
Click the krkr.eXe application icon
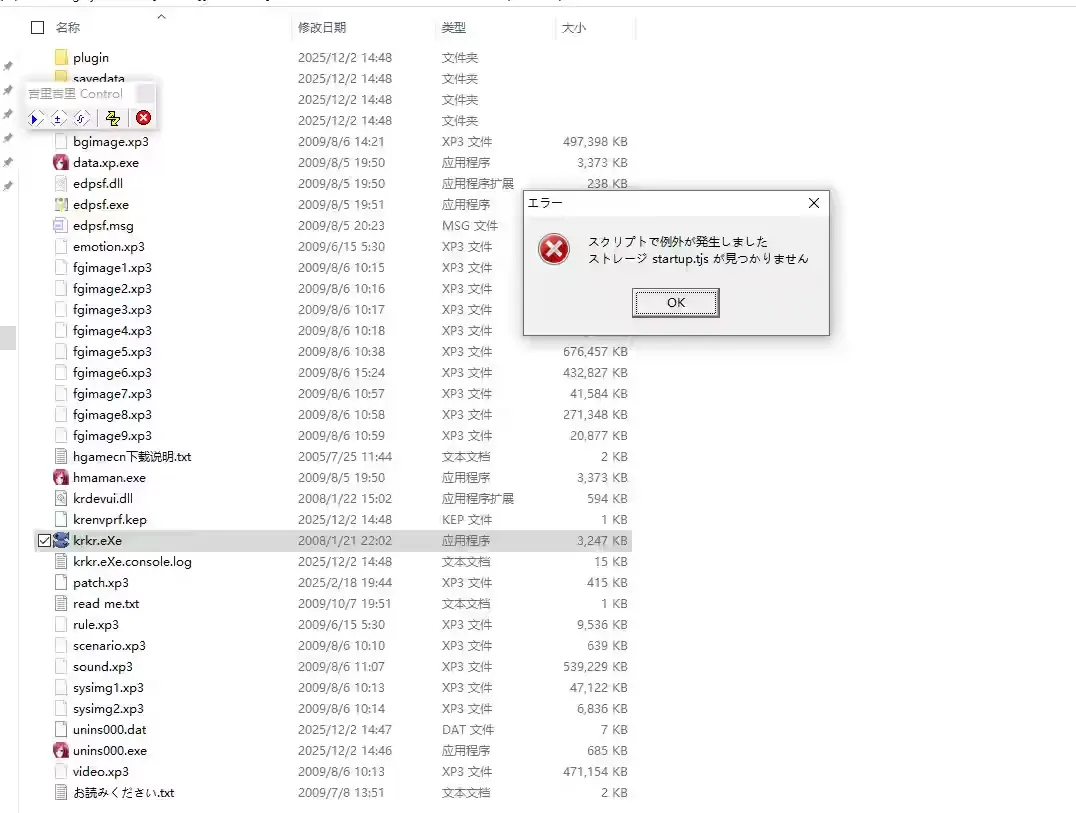61,540
